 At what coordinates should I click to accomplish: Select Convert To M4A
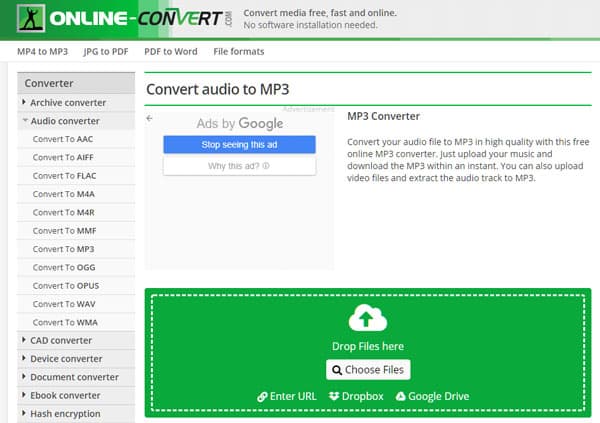click(x=76, y=194)
